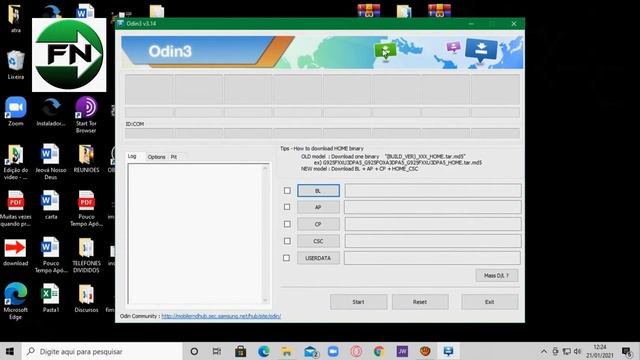Select the Microsoft Edge desktop shortcut
The image size is (640, 360).
tap(16, 301)
